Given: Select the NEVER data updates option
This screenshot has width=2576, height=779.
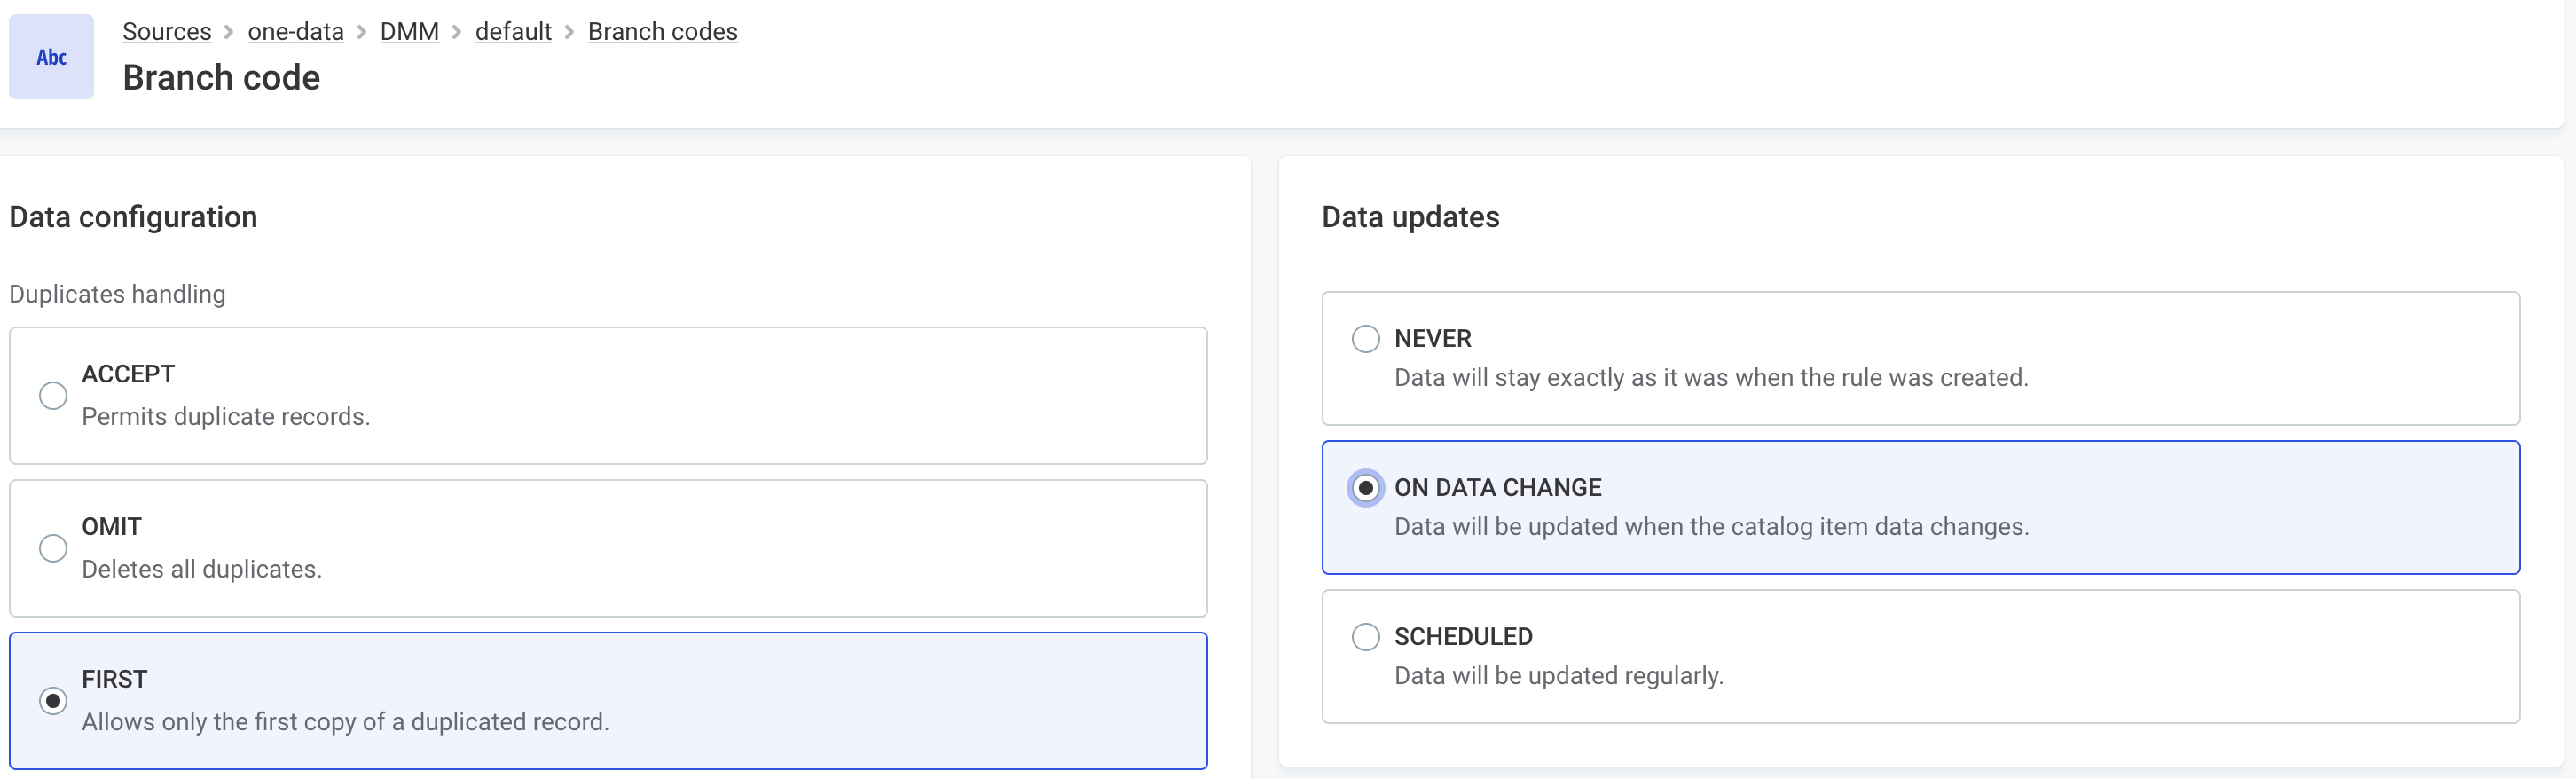Looking at the screenshot, I should (x=1366, y=339).
